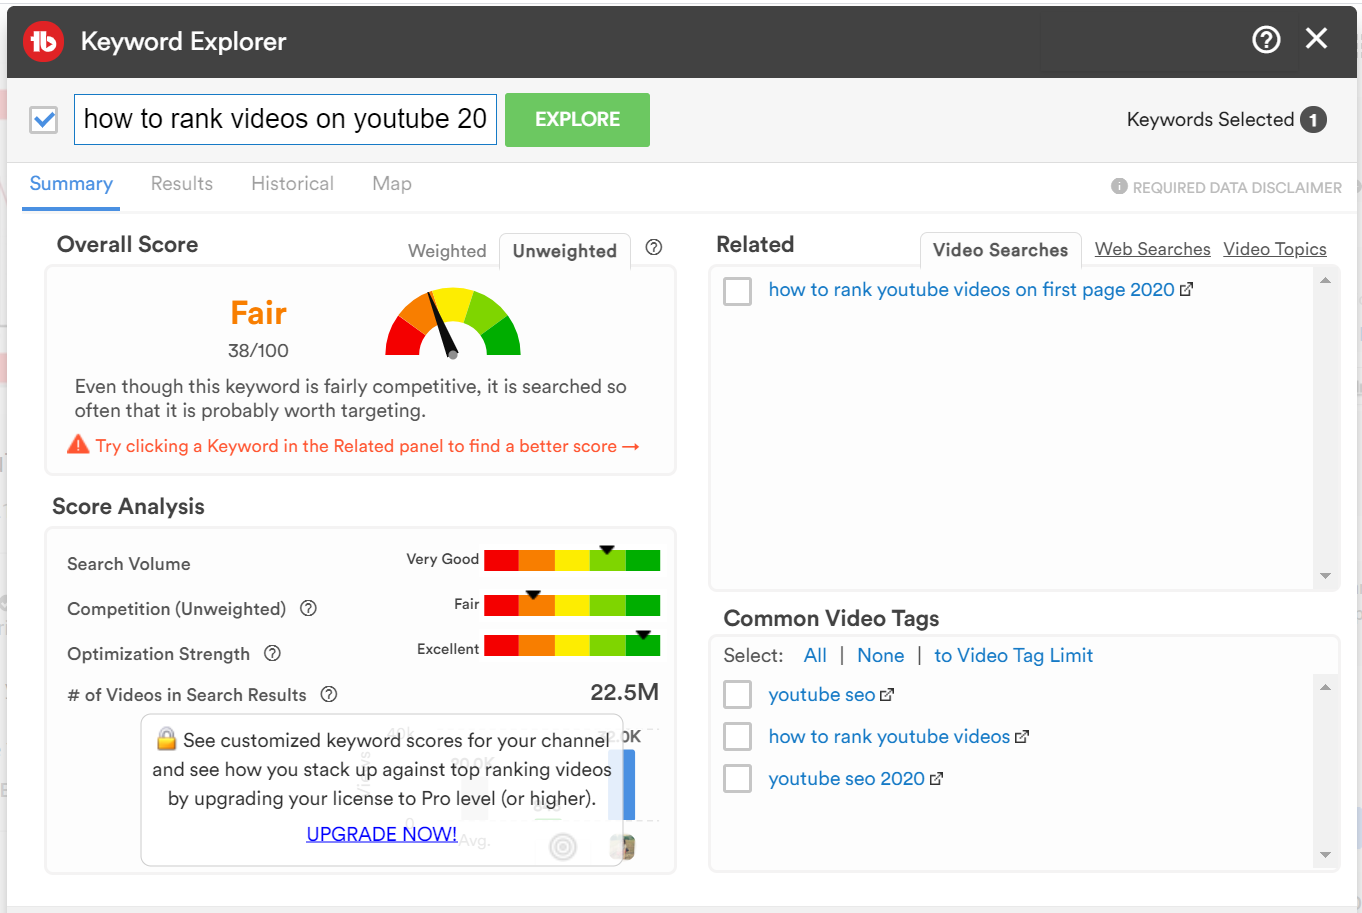
Task: Click help icon beside # of Videos in Search Results
Action: pos(329,694)
